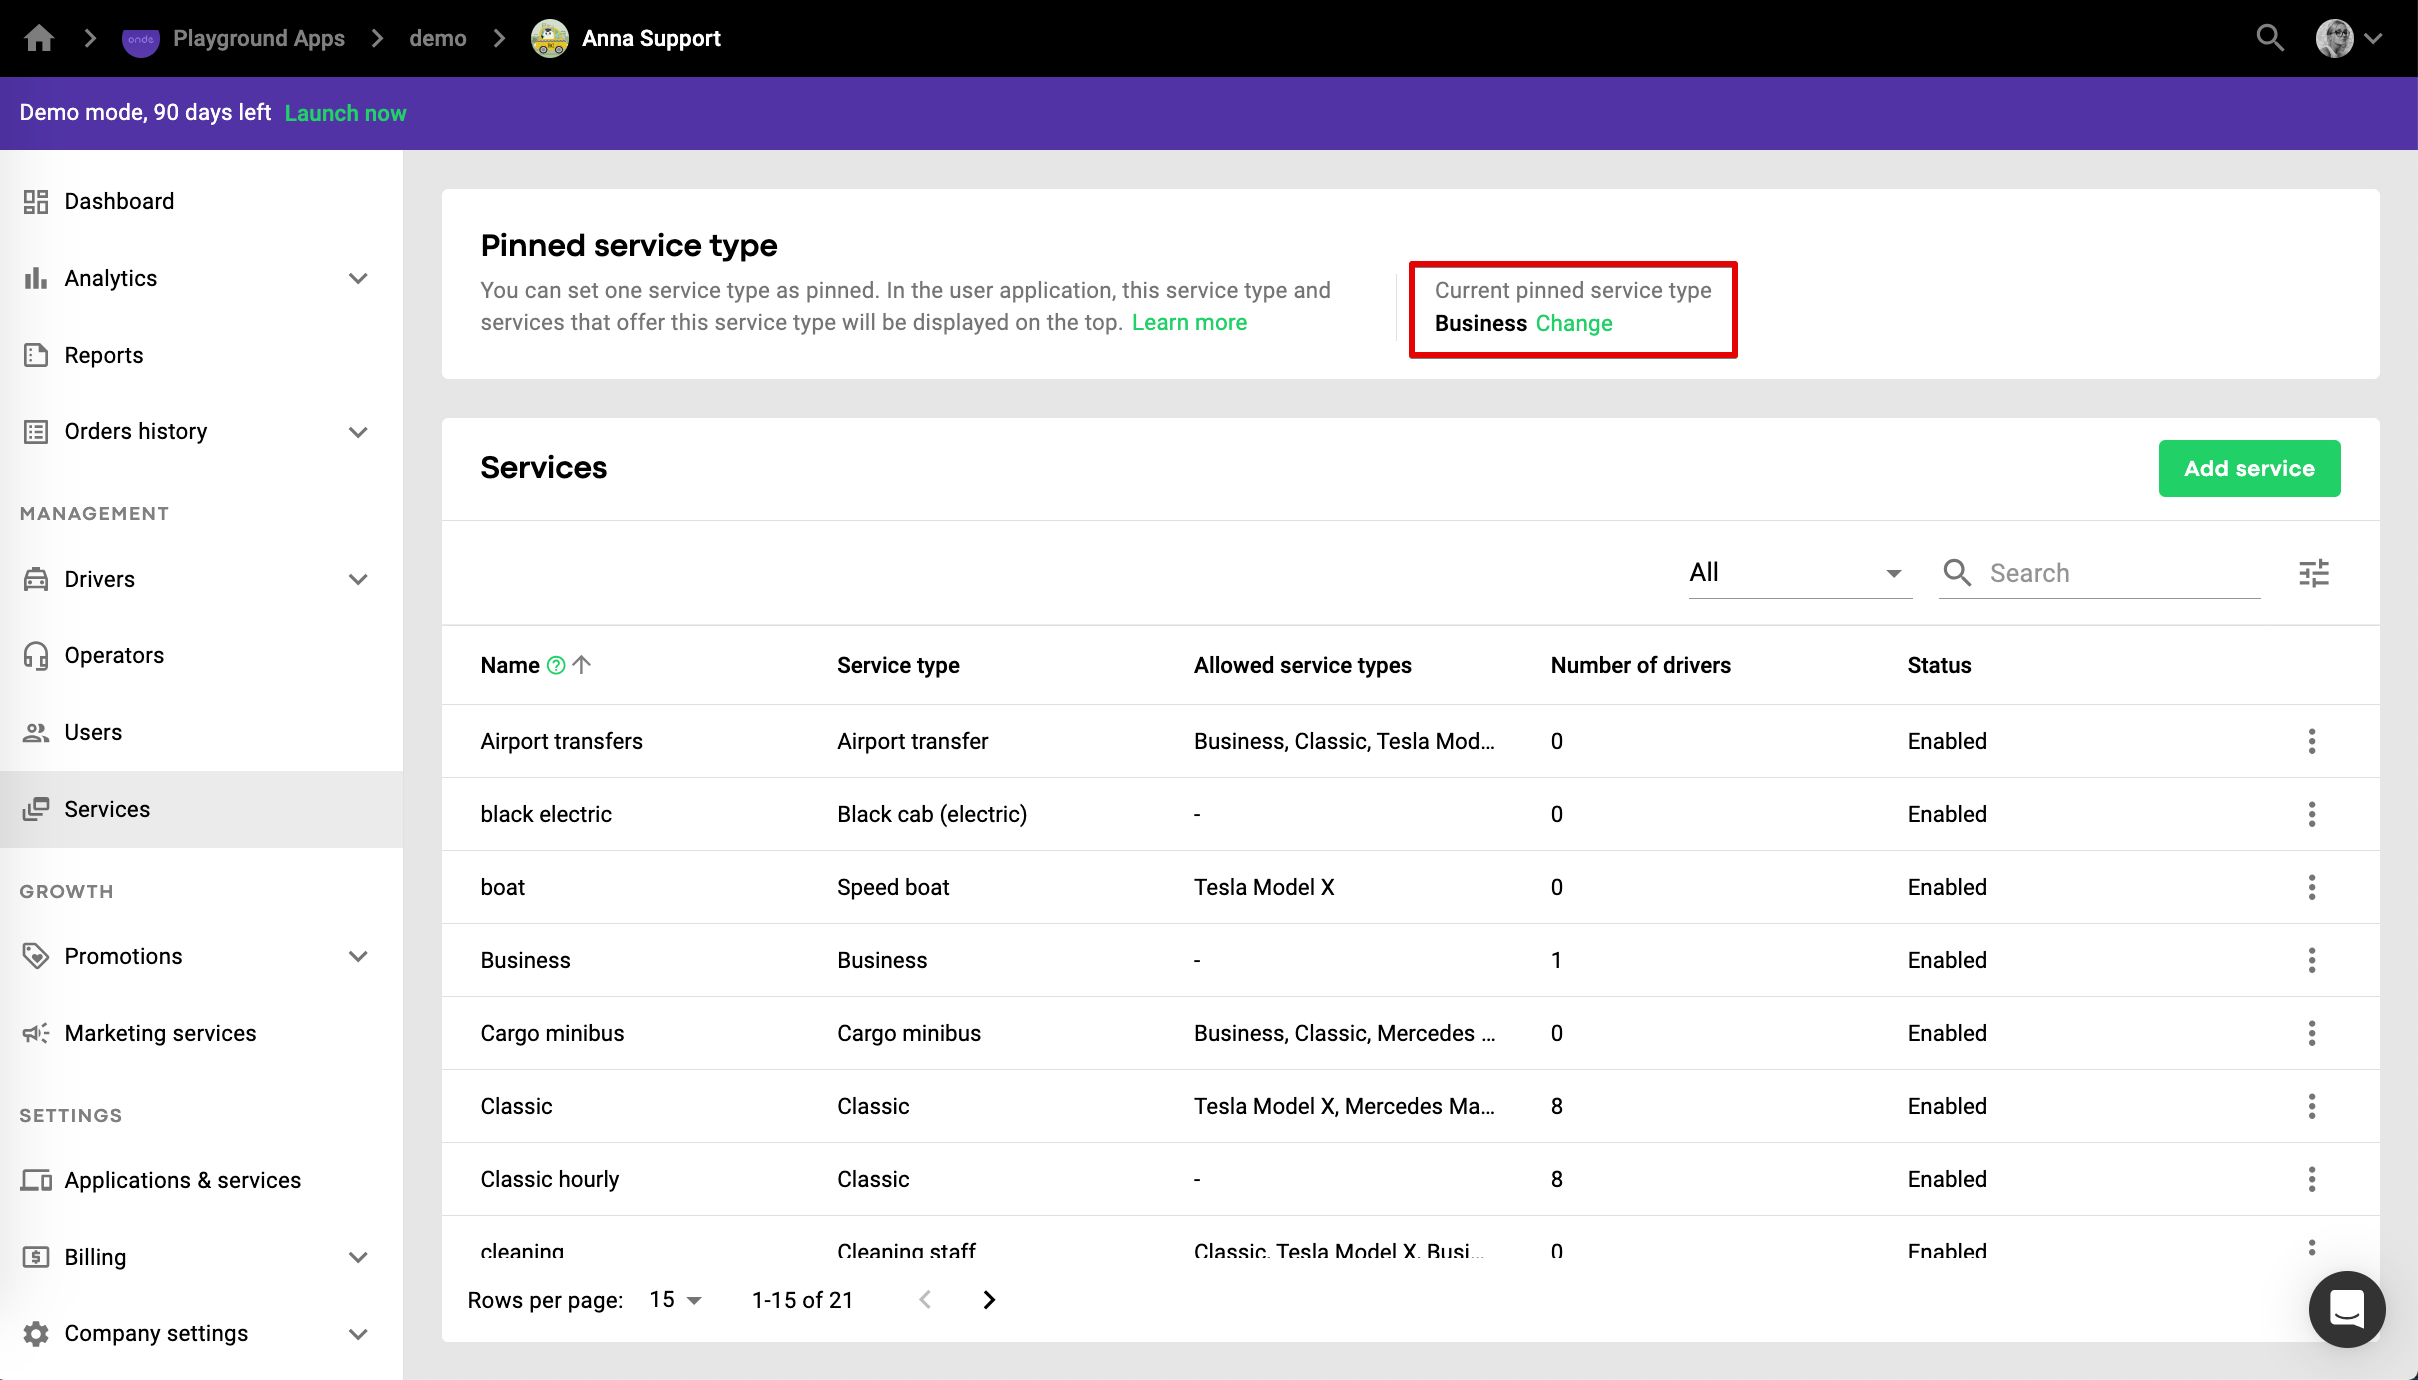Click the services Search input field

[x=2120, y=573]
